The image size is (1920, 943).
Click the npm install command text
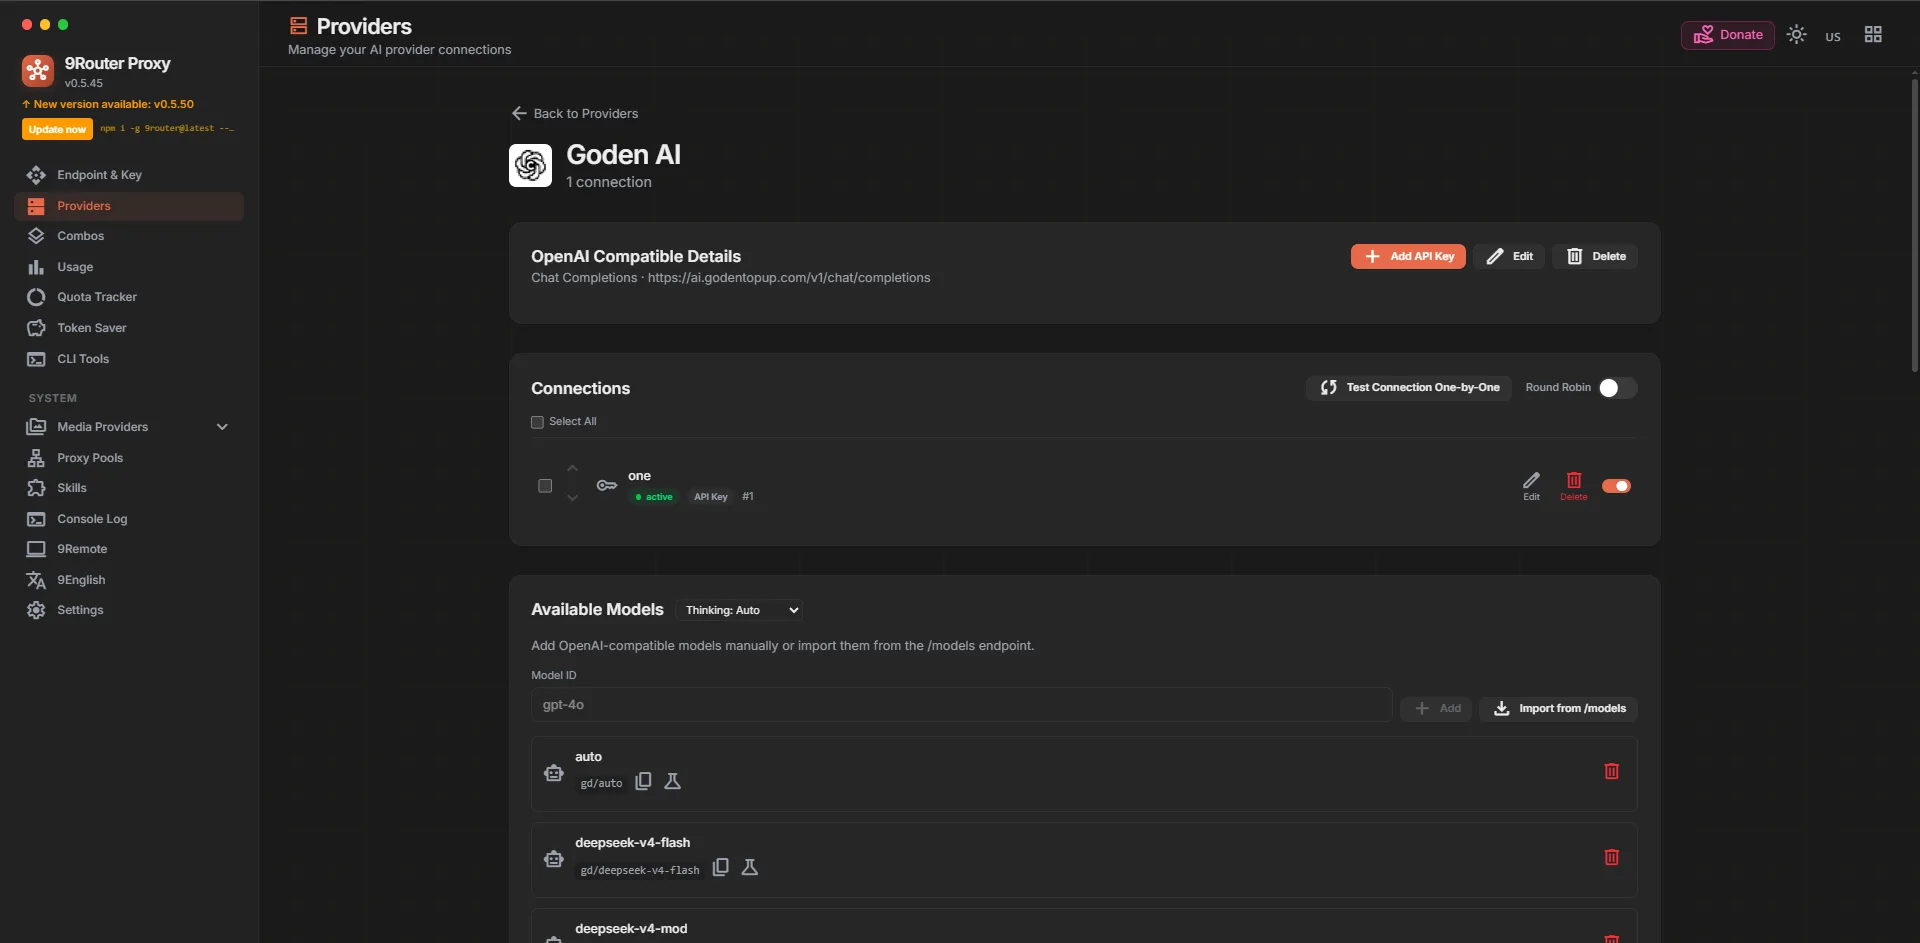point(167,129)
